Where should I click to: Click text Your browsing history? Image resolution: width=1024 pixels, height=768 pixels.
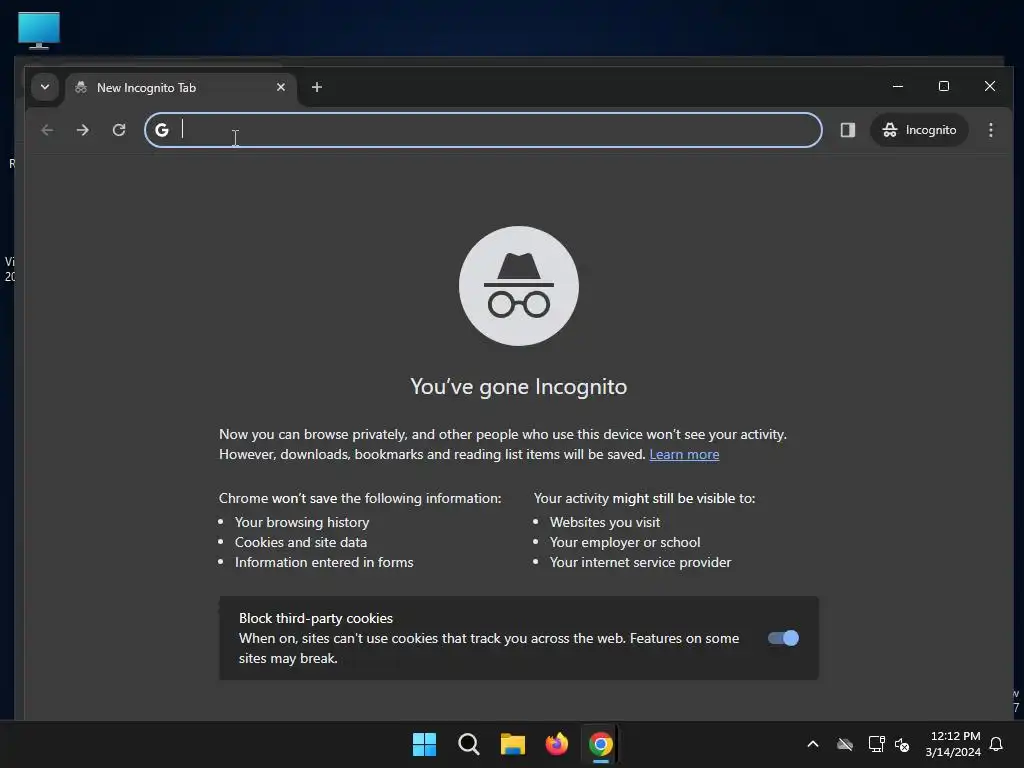click(302, 522)
